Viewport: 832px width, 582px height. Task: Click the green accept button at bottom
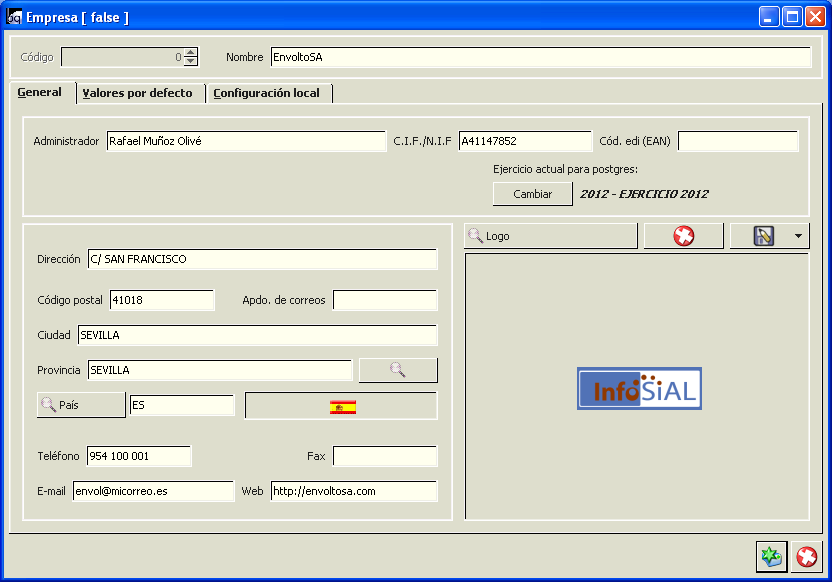pyautogui.click(x=772, y=557)
